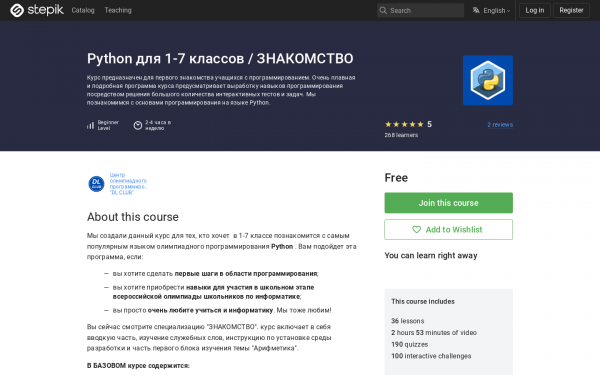Click the Stepik logo
Image resolution: width=600 pixels, height=375 pixels.
point(37,10)
